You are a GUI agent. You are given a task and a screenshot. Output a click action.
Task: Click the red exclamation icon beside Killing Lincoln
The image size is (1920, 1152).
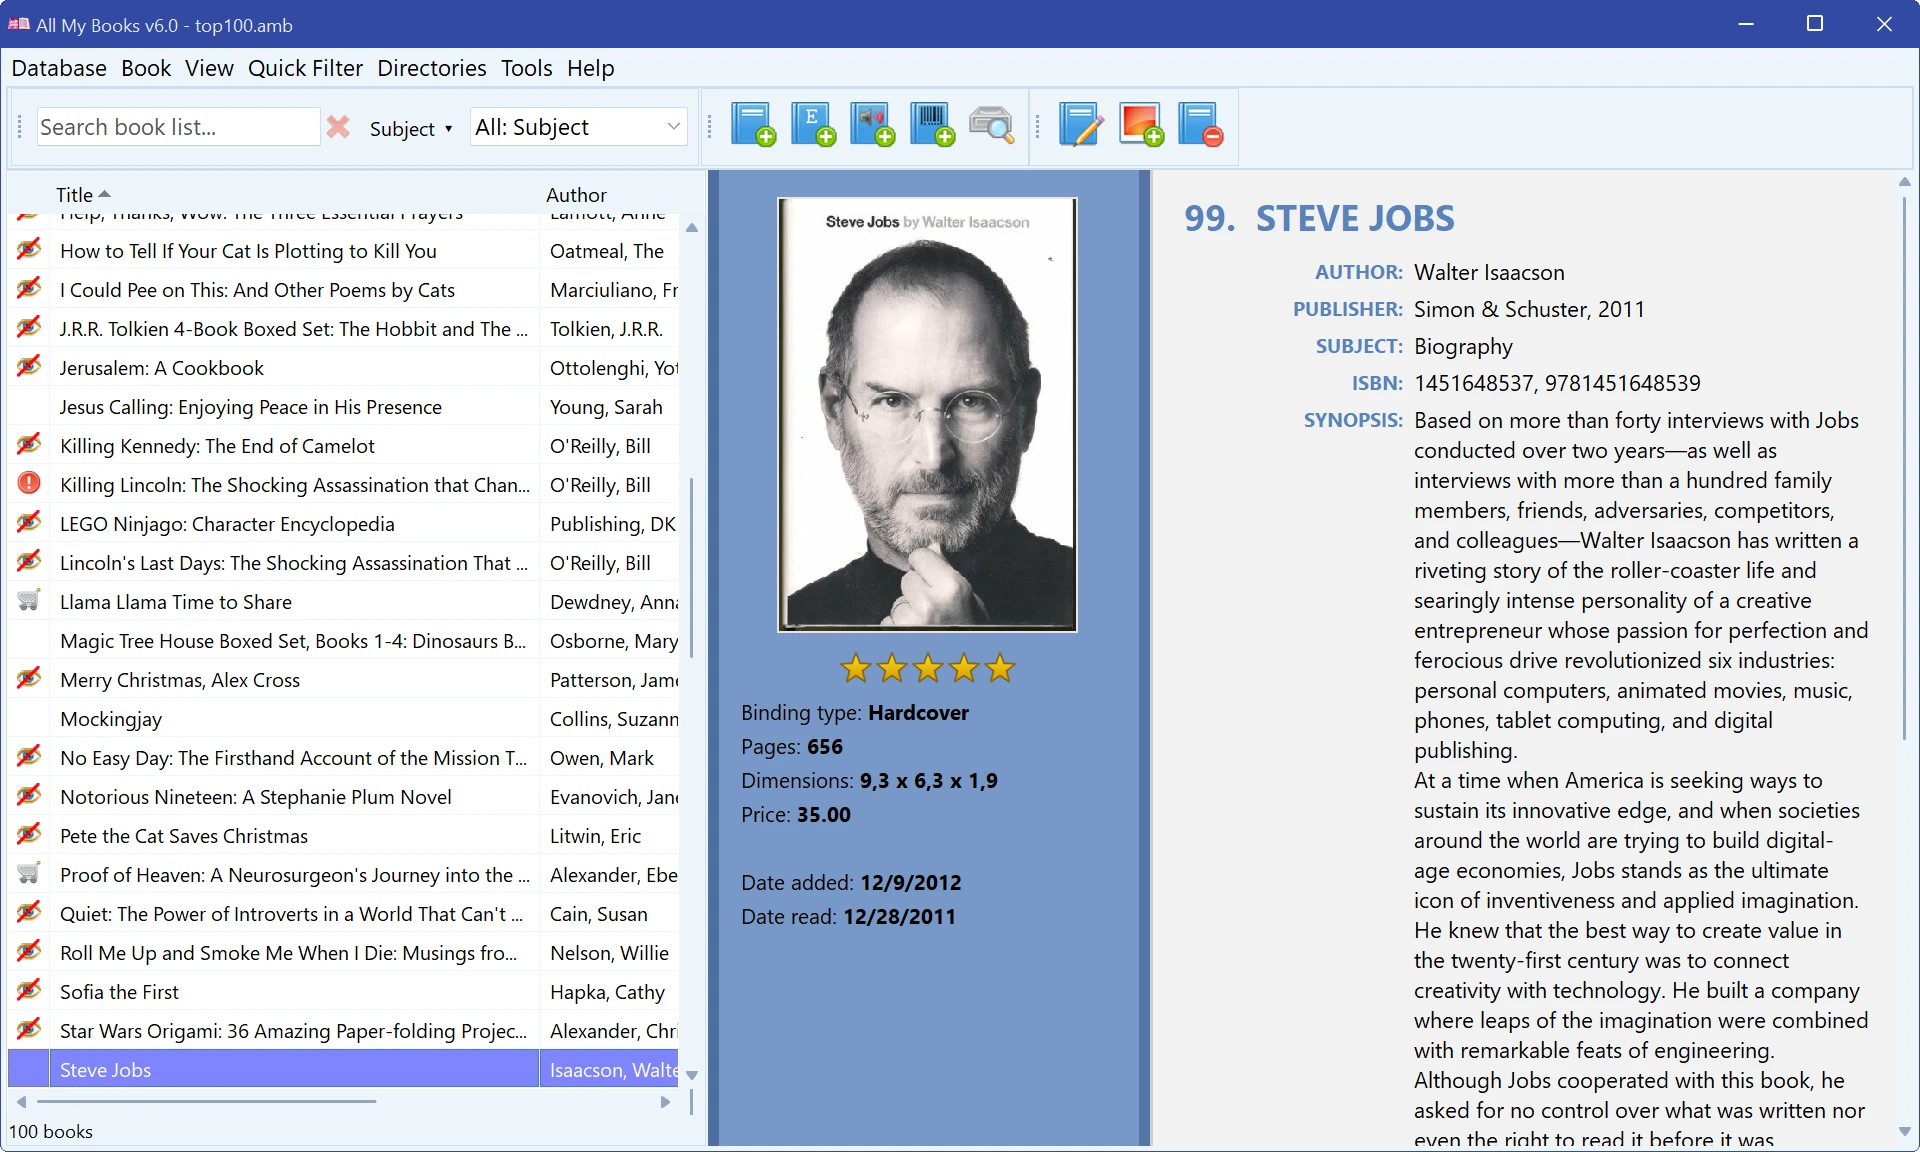click(29, 484)
